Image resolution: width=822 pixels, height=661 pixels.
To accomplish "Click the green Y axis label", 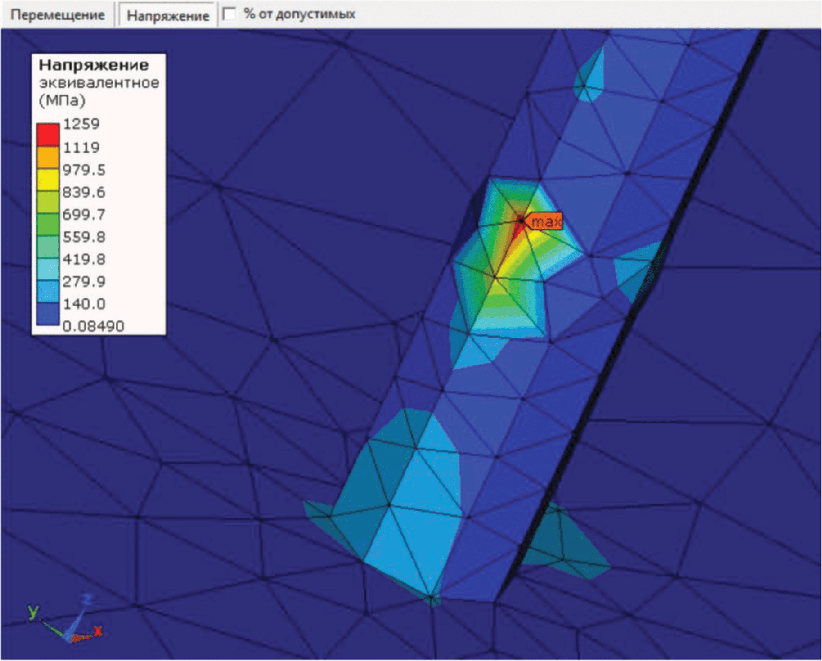I will pyautogui.click(x=33, y=611).
